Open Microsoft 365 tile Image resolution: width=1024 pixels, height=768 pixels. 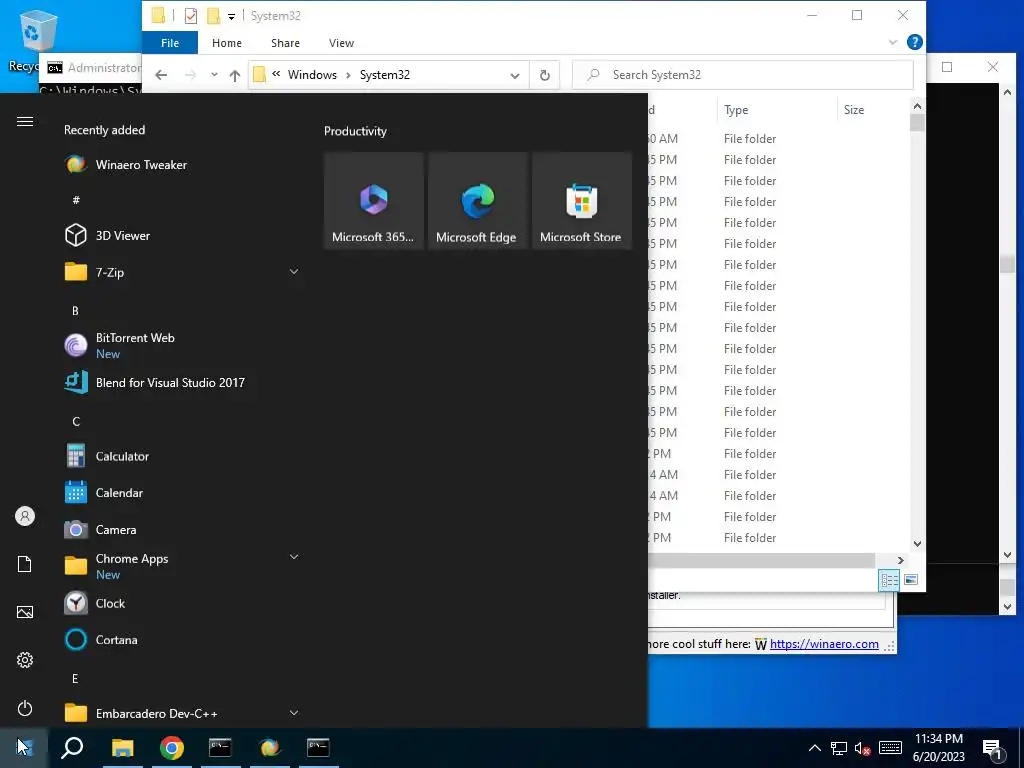(x=373, y=200)
